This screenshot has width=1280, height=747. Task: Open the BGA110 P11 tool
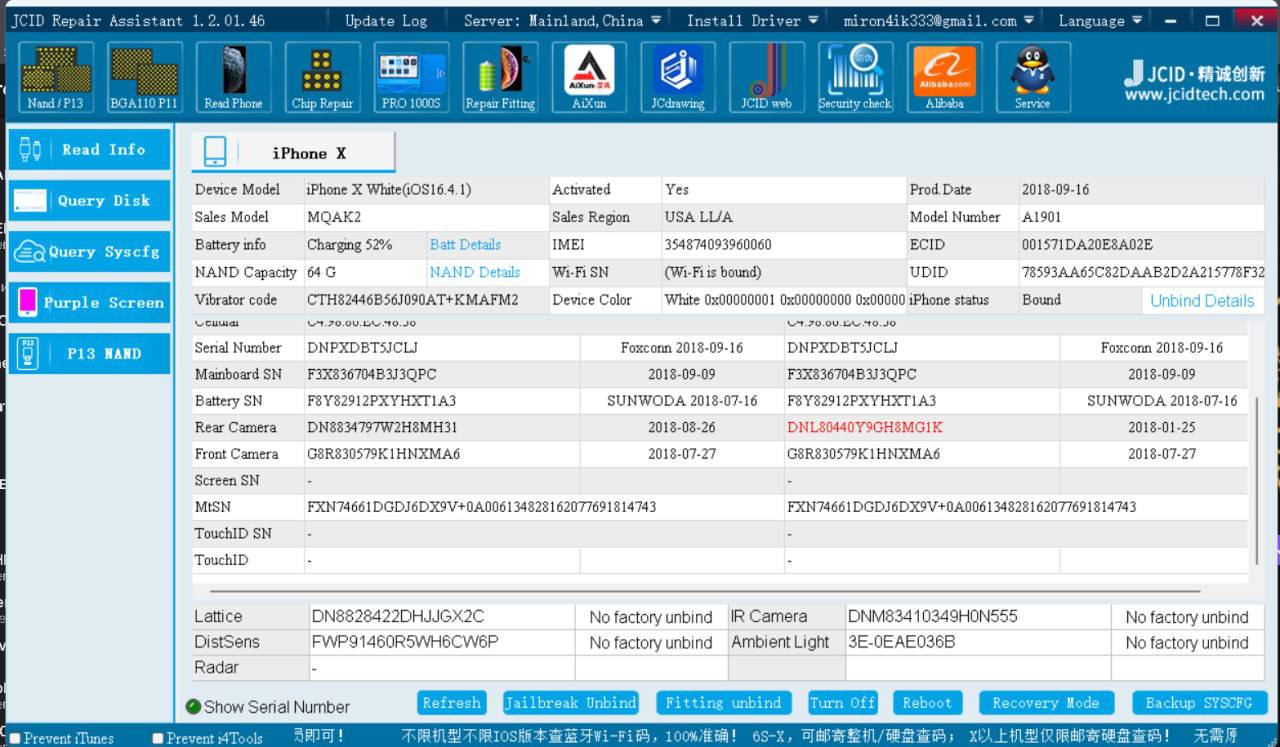tap(144, 77)
